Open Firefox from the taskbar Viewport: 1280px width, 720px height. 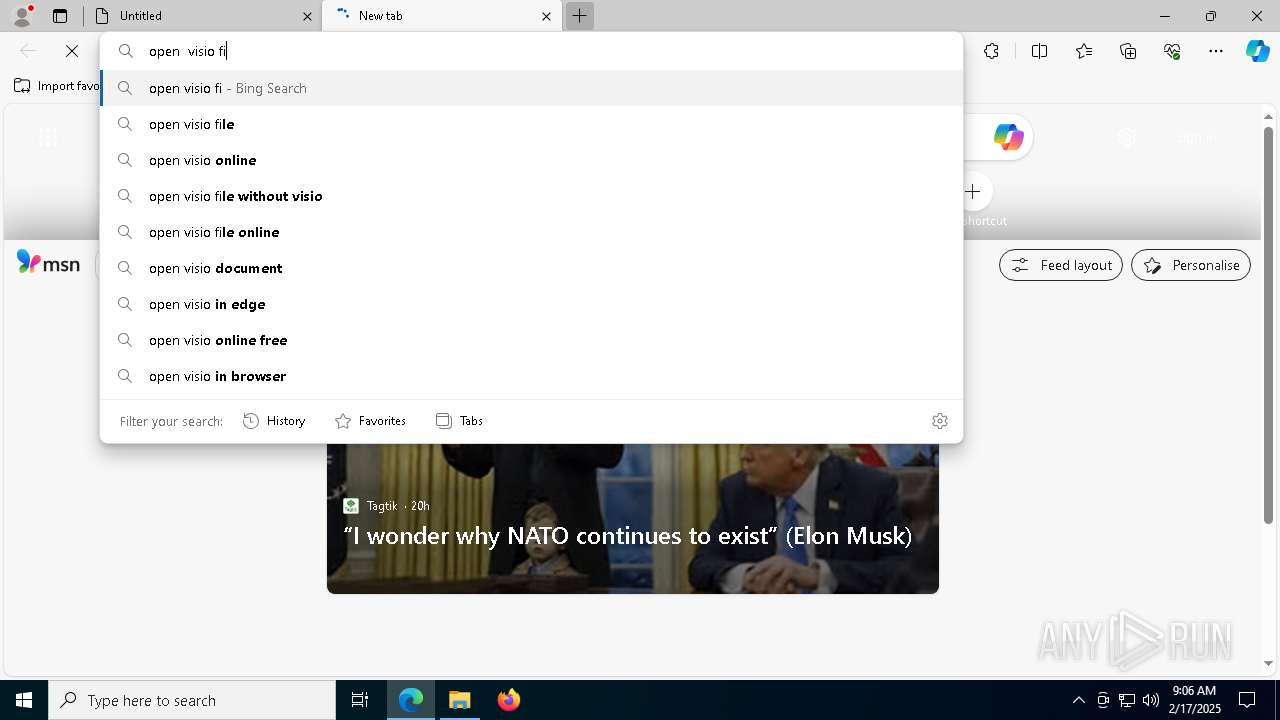pos(509,700)
